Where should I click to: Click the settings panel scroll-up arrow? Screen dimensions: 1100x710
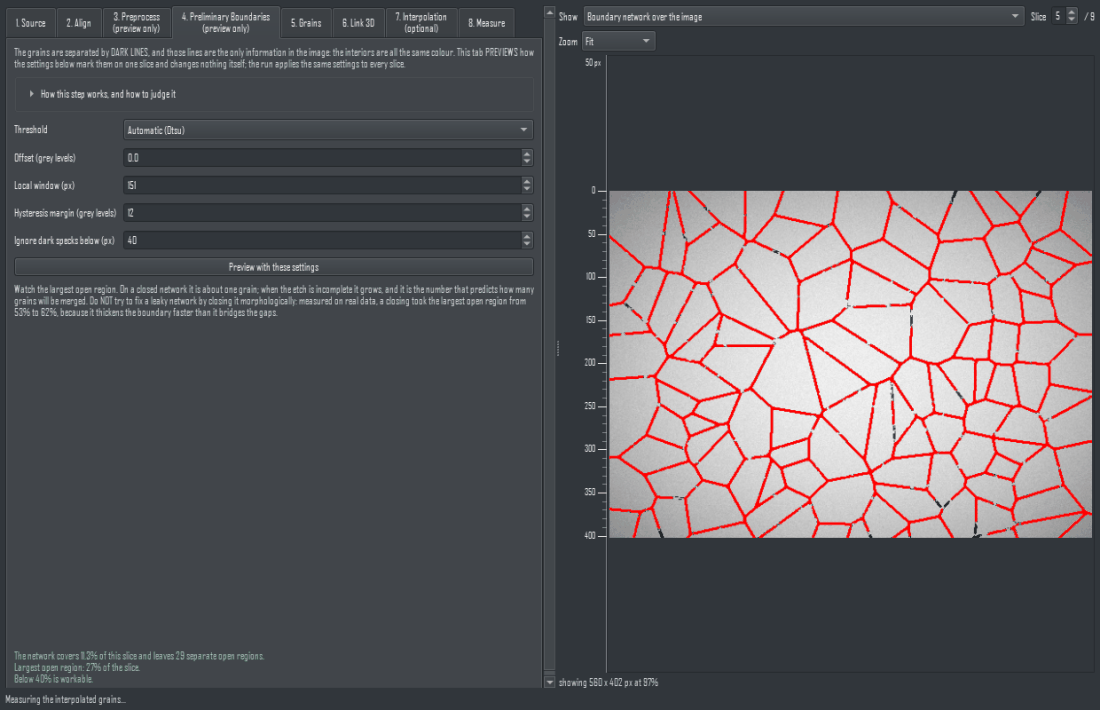(549, 13)
